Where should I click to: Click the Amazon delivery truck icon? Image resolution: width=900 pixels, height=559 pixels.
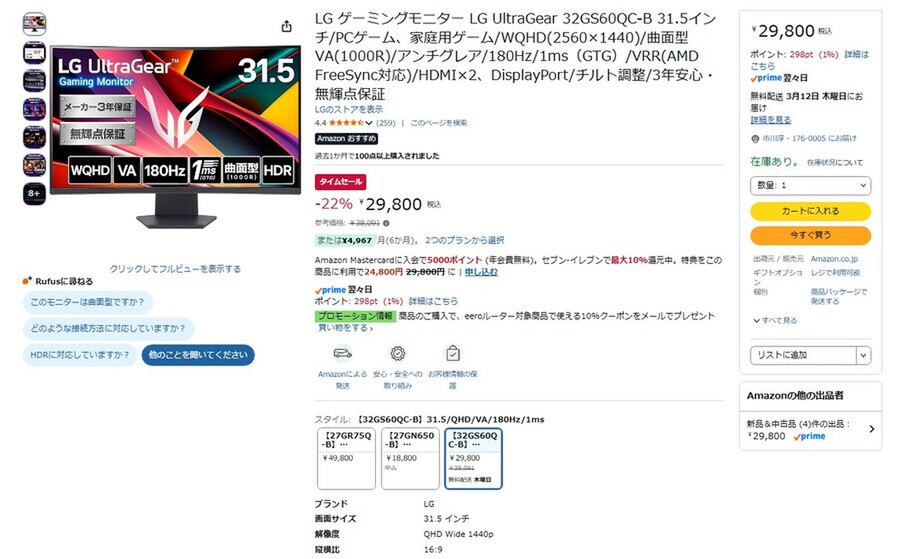(x=342, y=353)
